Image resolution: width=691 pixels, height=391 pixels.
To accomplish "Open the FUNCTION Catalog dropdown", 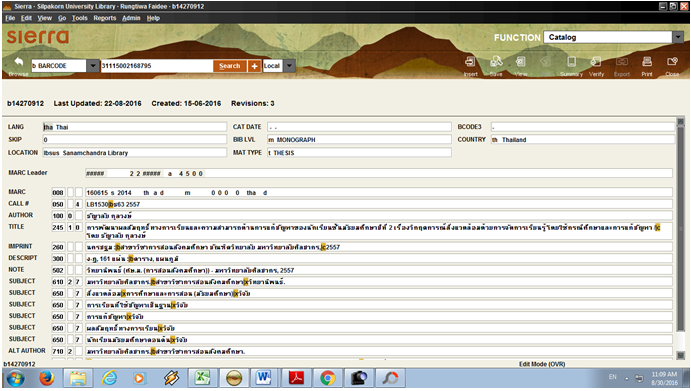I will coord(678,37).
